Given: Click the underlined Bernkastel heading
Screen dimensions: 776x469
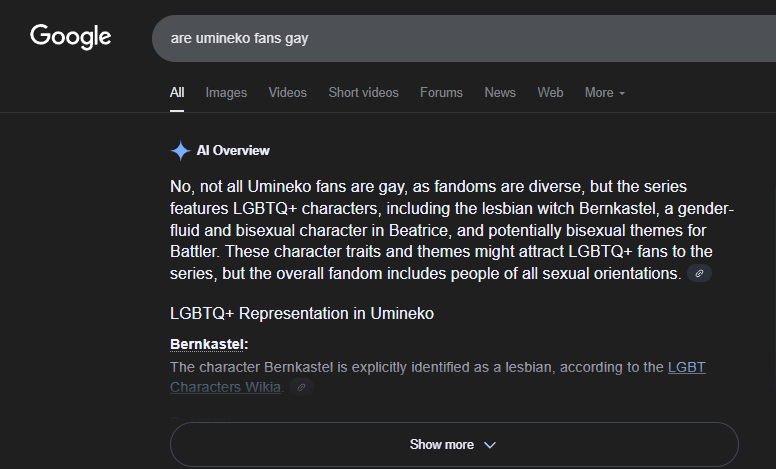Looking at the screenshot, I should 208,344.
